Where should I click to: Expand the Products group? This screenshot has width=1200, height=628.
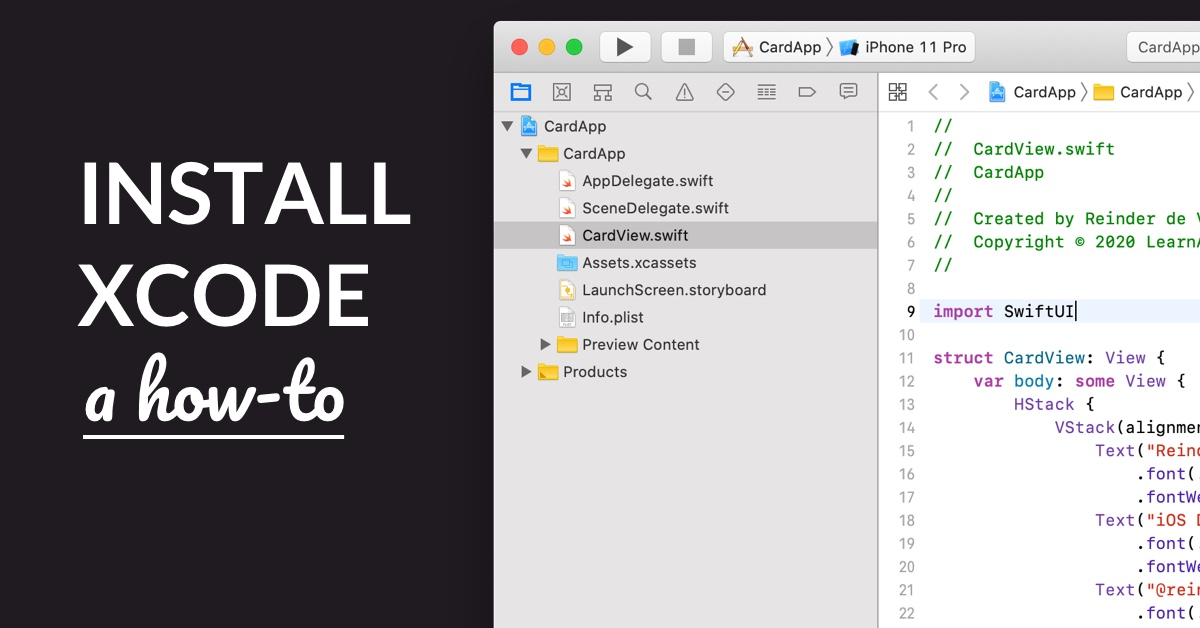point(526,372)
